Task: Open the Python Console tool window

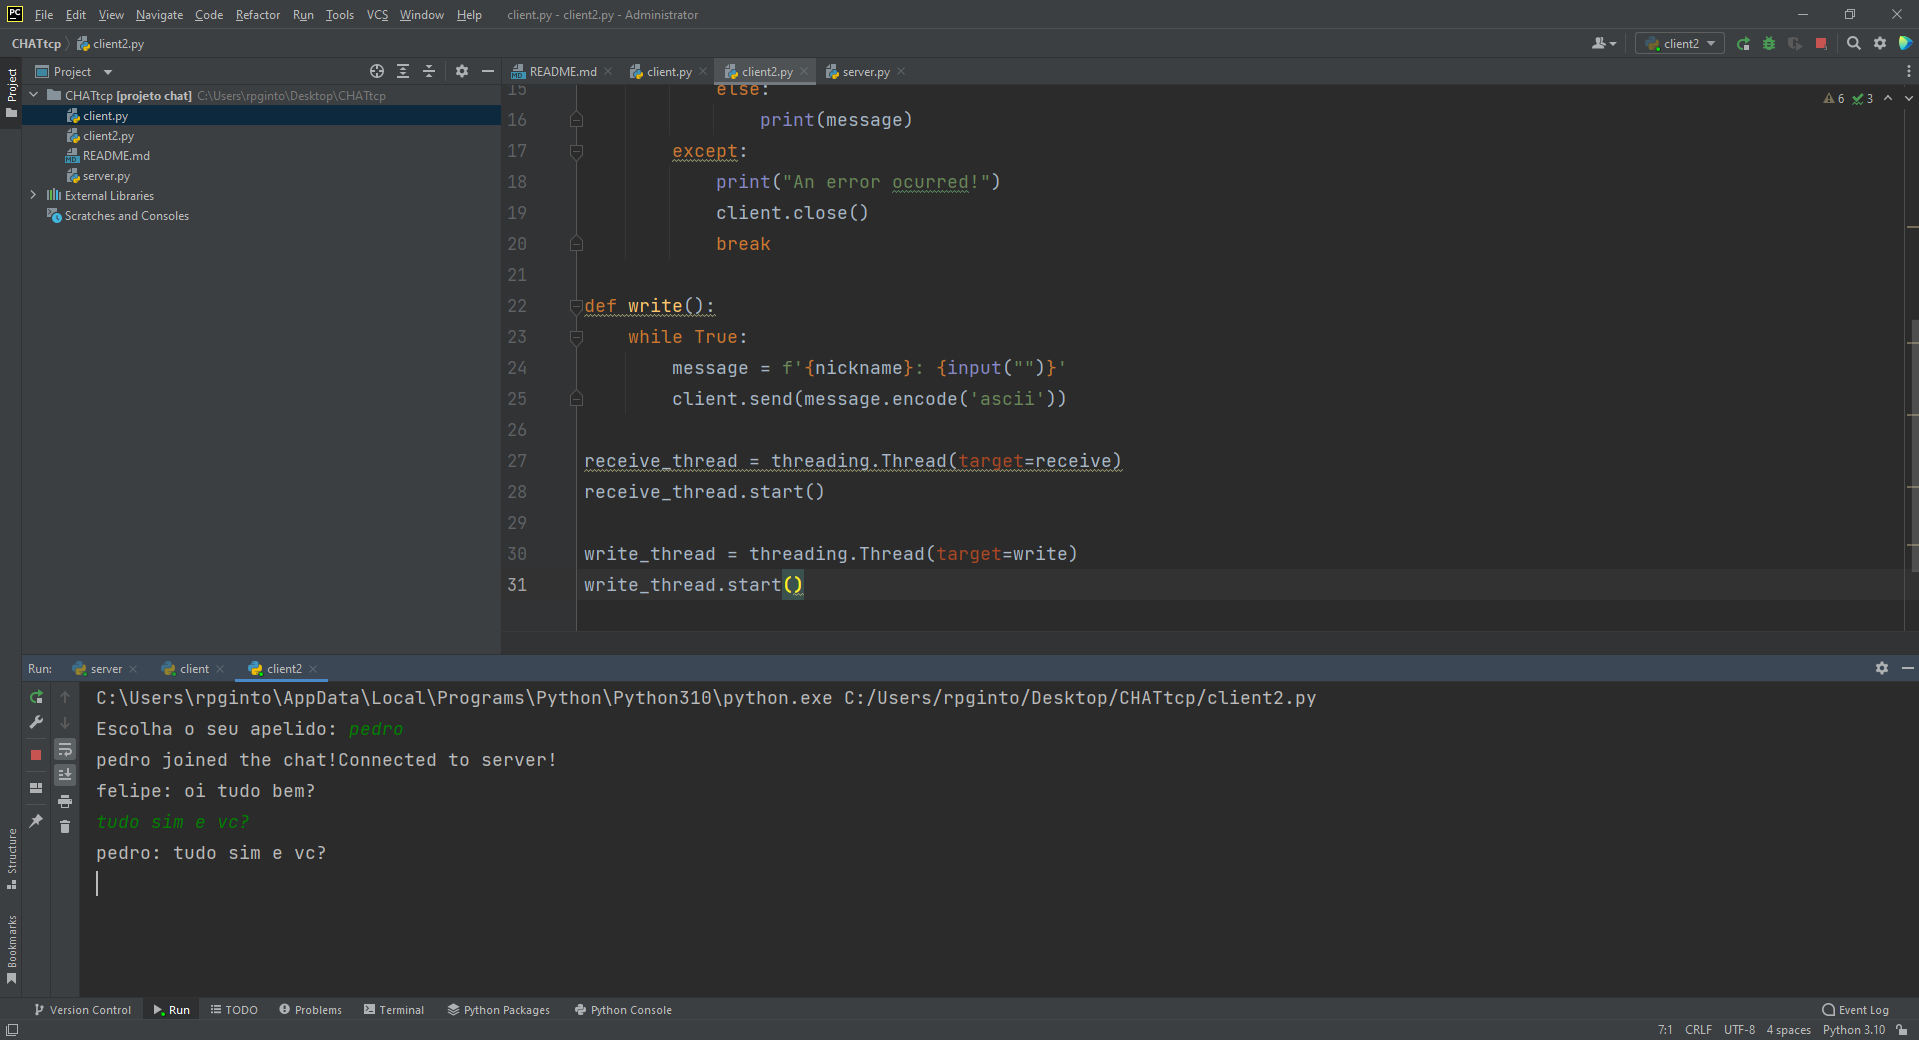Action: click(x=623, y=1009)
